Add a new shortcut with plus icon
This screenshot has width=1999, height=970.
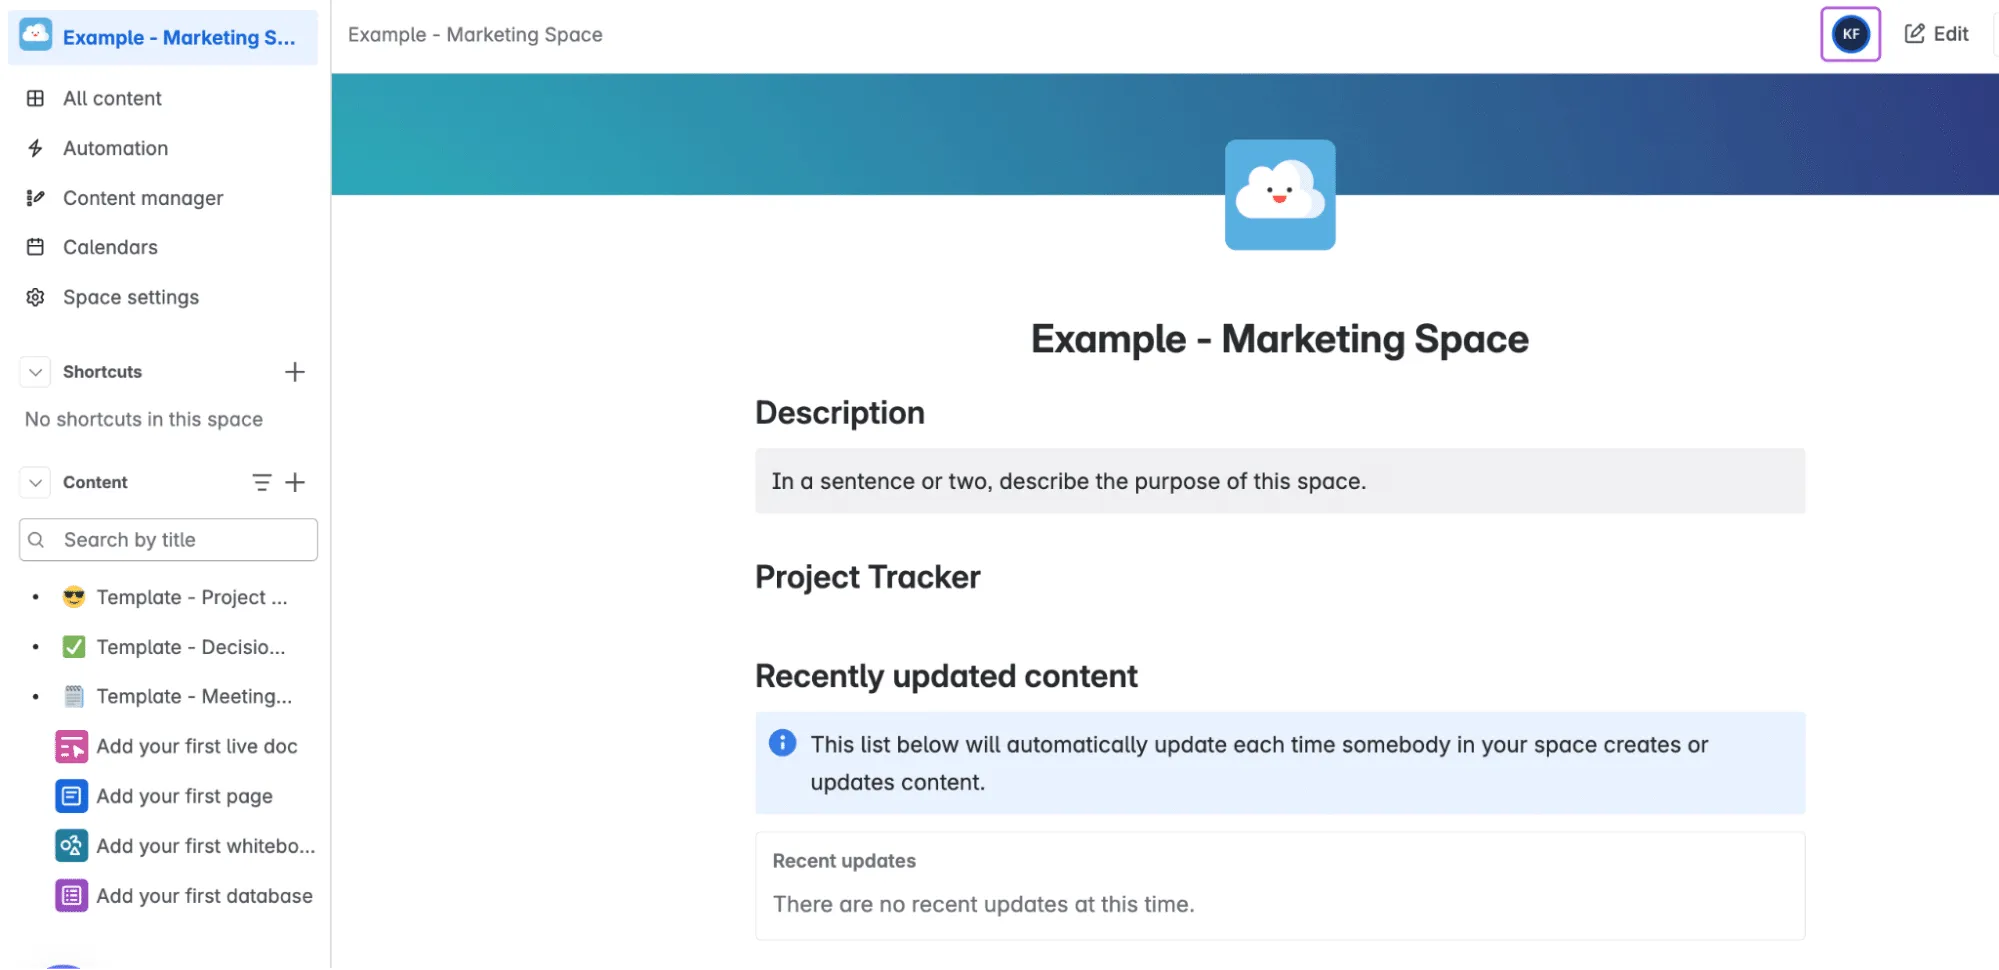tap(294, 372)
